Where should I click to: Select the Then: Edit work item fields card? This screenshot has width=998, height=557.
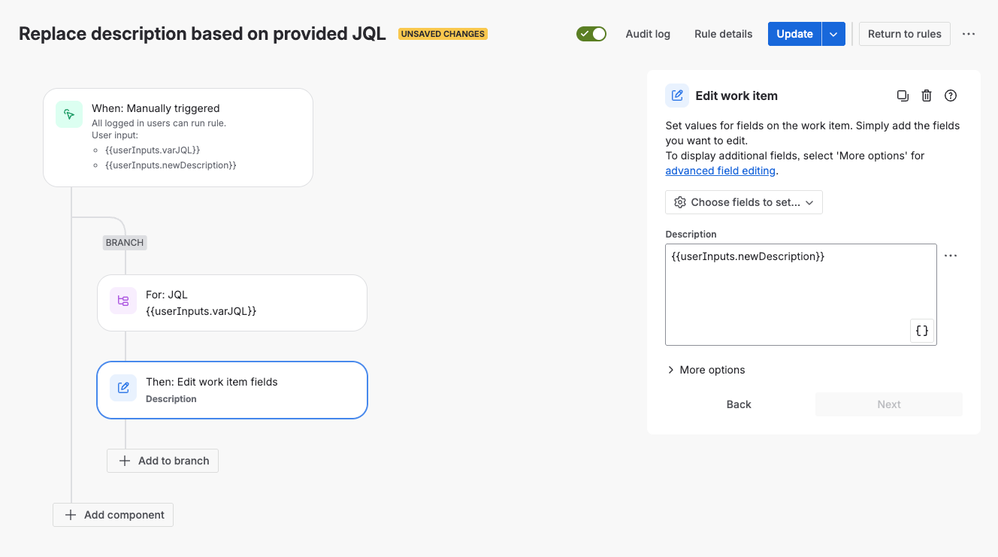232,390
